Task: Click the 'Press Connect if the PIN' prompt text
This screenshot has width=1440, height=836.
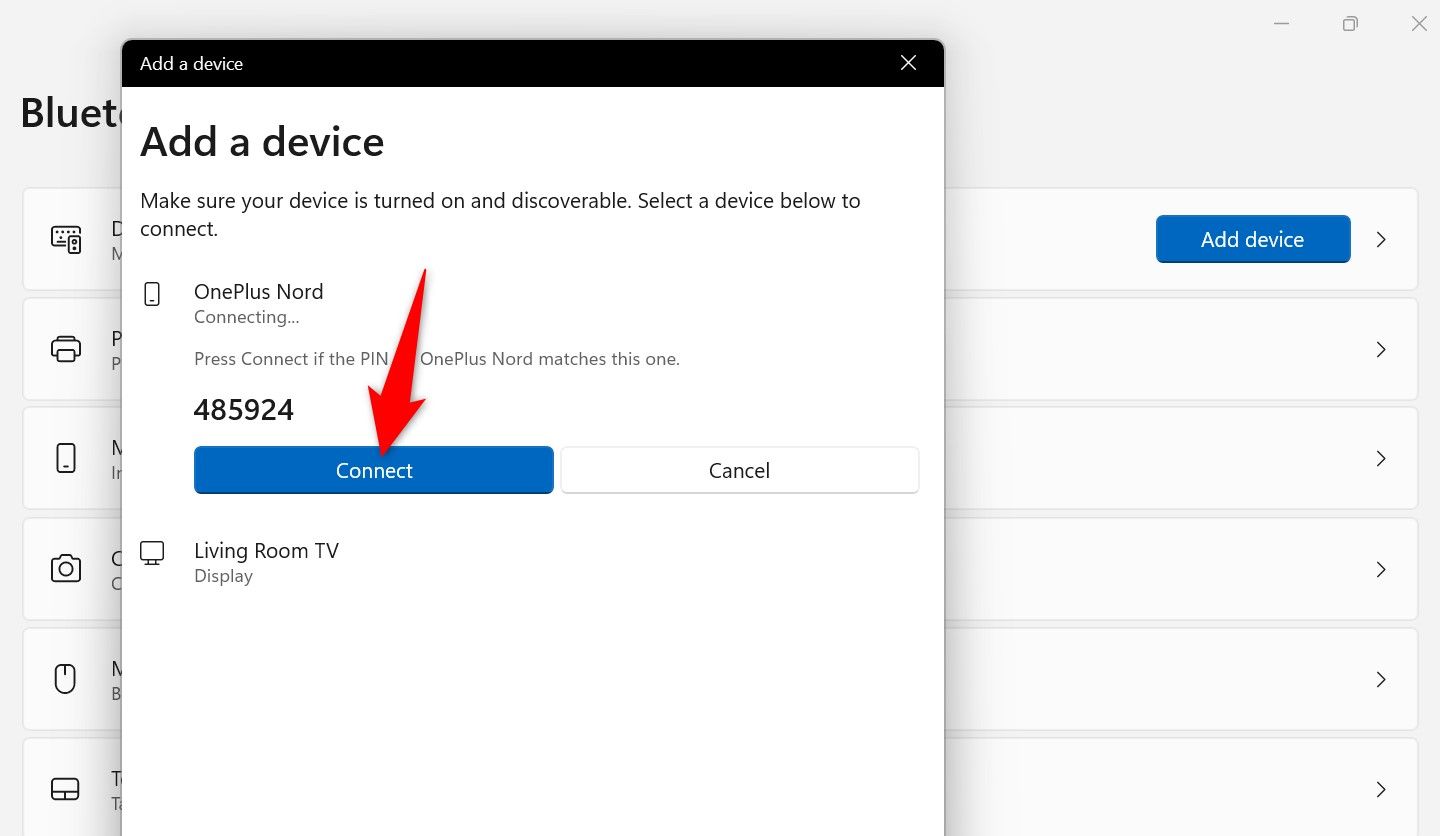Action: [x=437, y=358]
